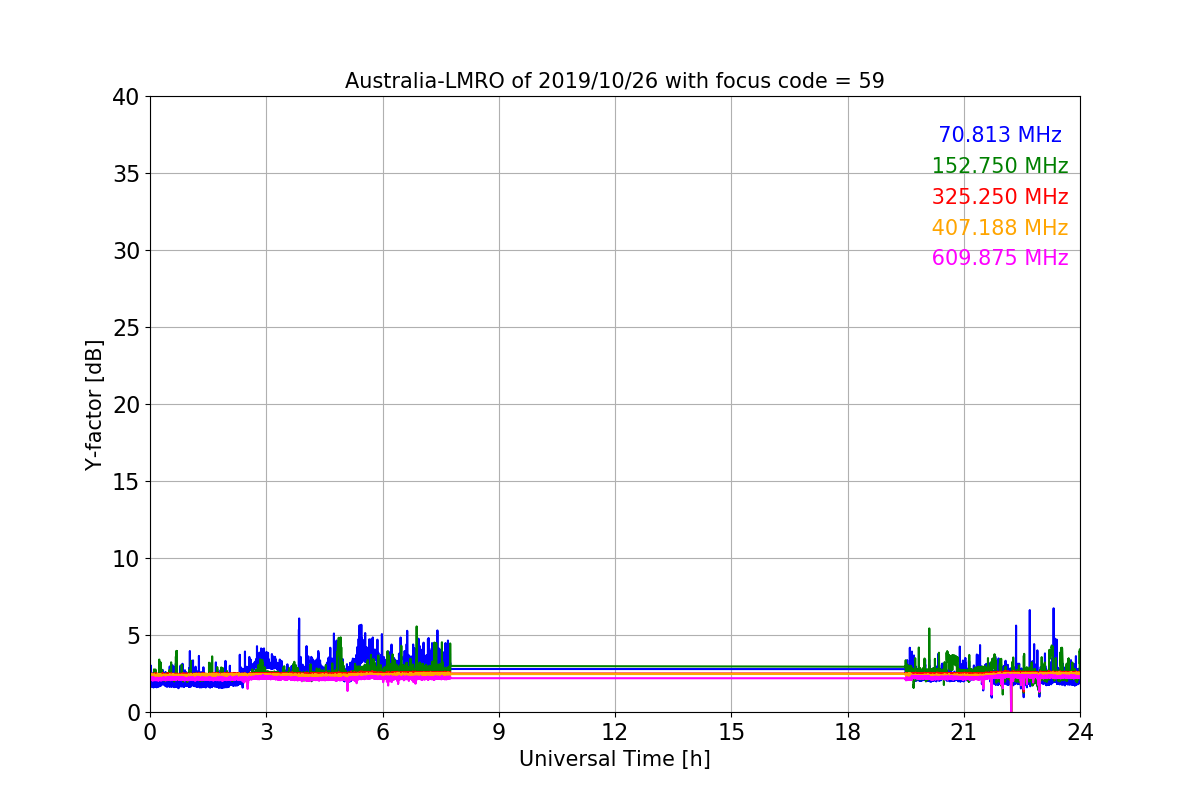Click y-axis tick label 5
The width and height of the screenshot is (1200, 800).
[x=133, y=636]
